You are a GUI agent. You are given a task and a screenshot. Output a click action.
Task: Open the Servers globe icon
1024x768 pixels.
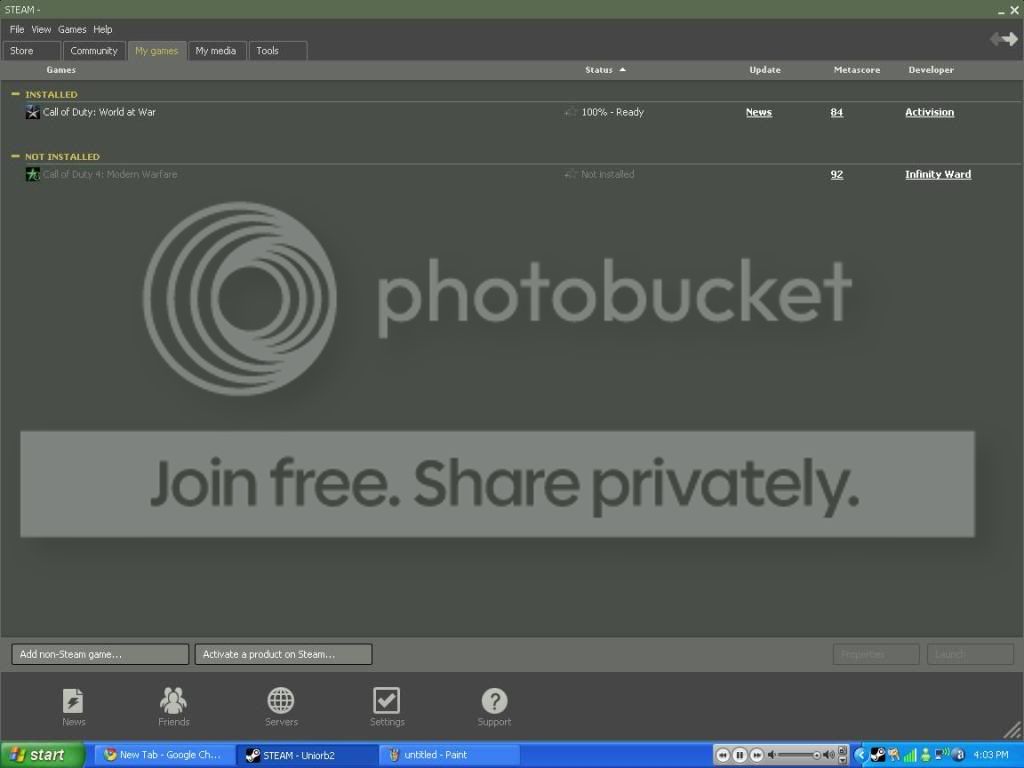tap(281, 701)
